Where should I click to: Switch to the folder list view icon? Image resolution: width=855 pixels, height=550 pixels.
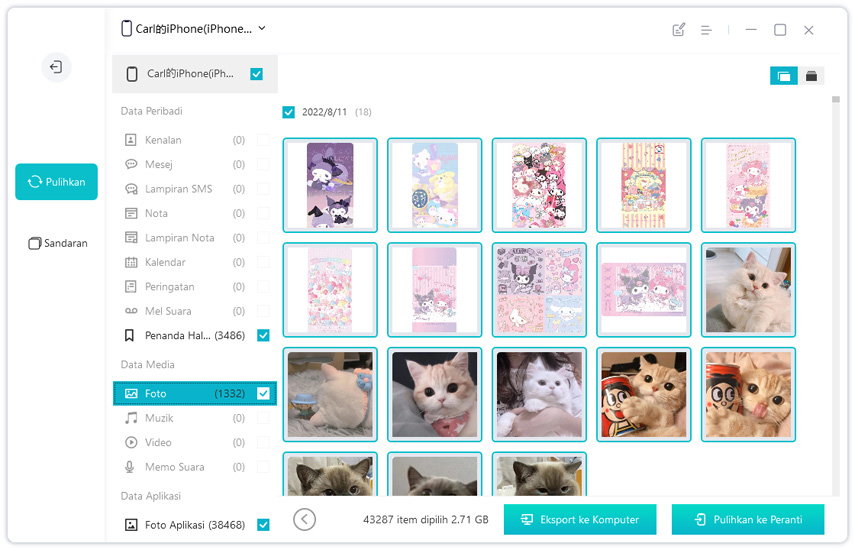click(811, 76)
